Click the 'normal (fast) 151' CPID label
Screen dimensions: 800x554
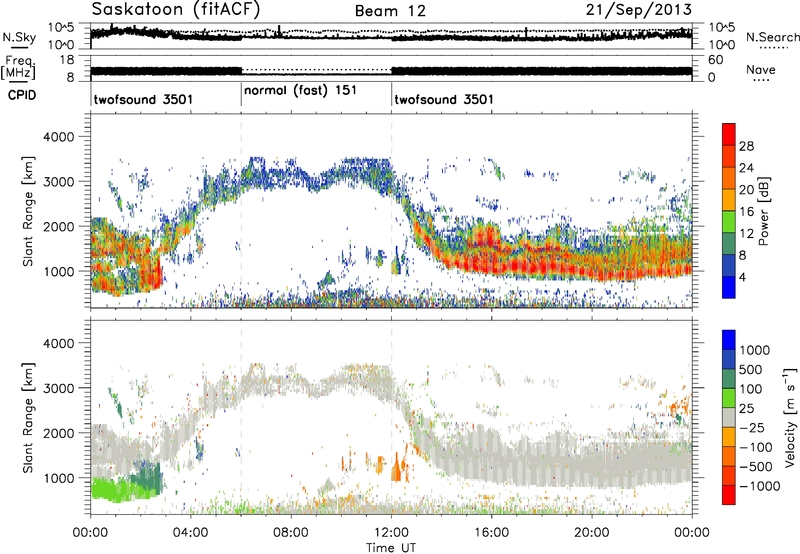[301, 91]
